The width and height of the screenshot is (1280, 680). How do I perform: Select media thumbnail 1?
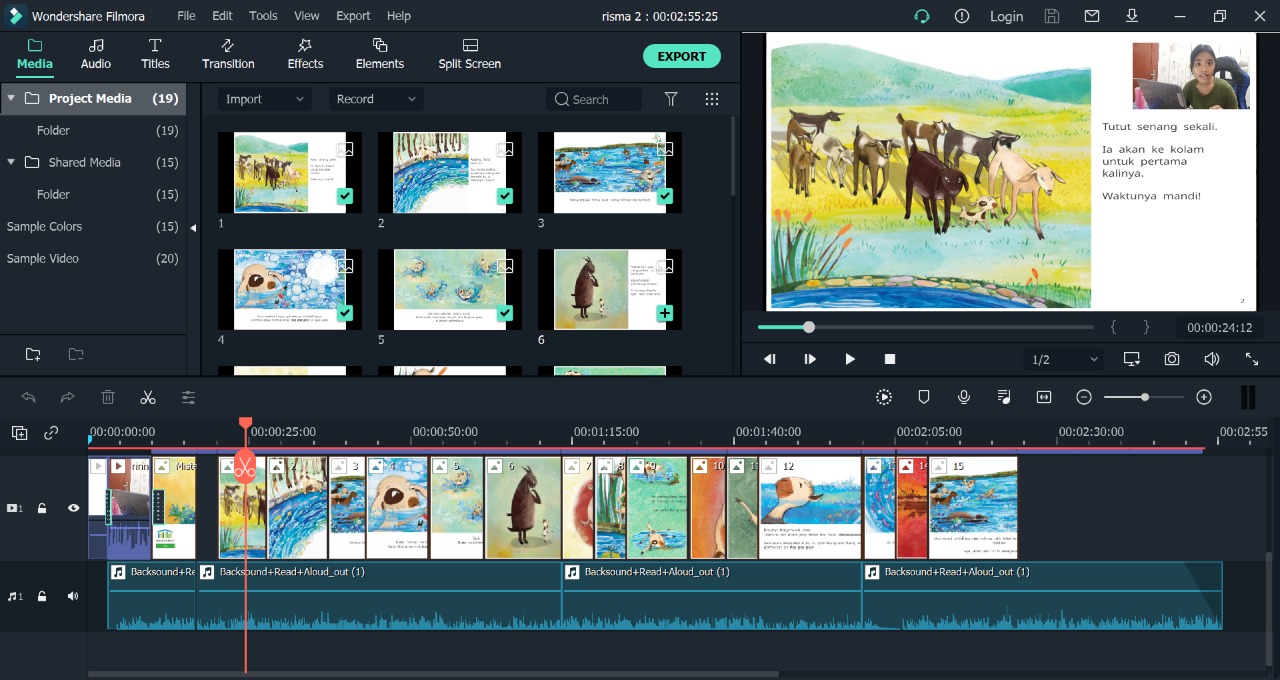(290, 172)
